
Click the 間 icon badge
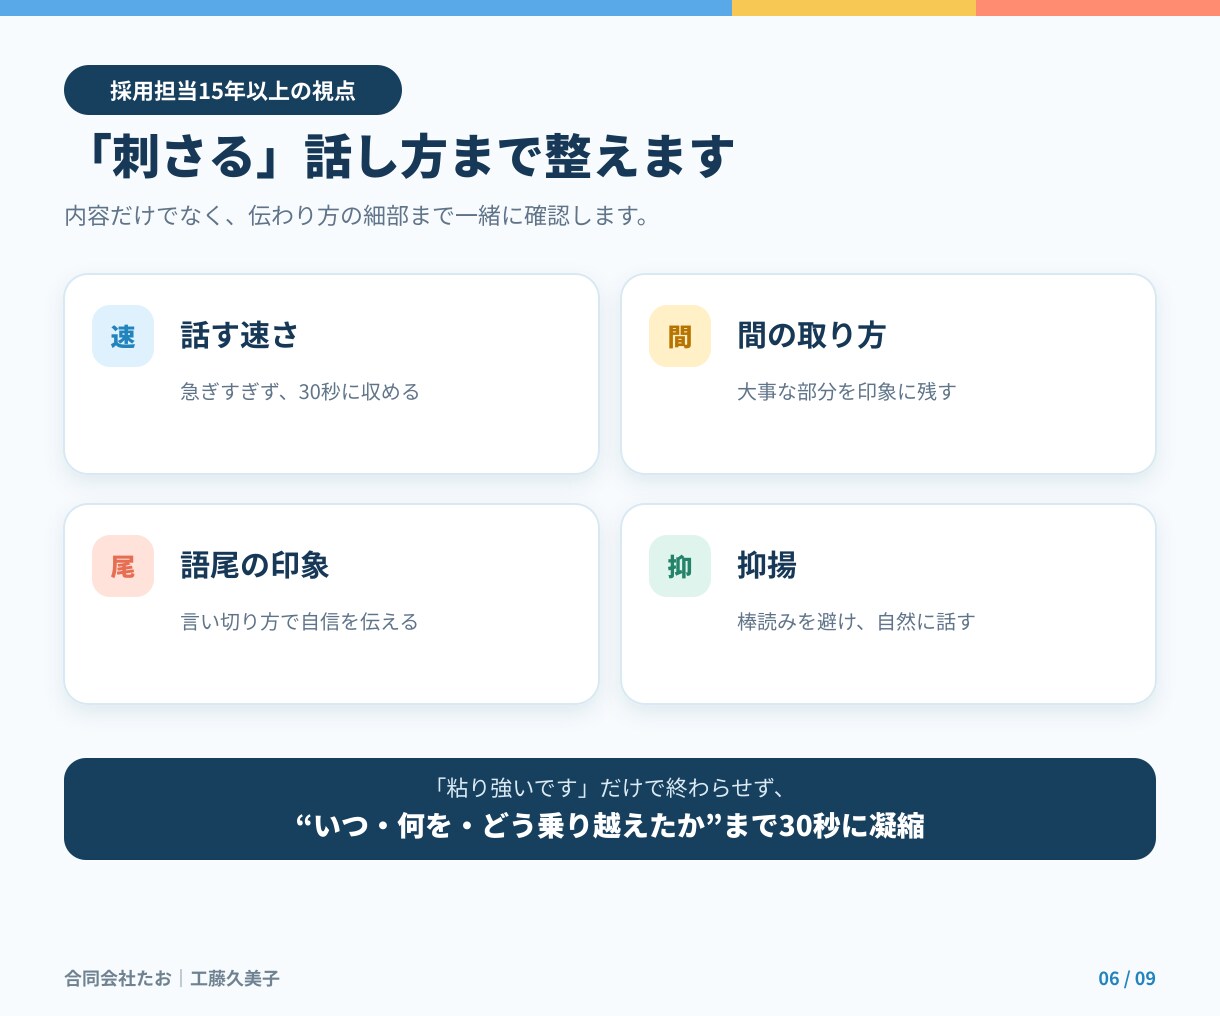click(x=680, y=336)
